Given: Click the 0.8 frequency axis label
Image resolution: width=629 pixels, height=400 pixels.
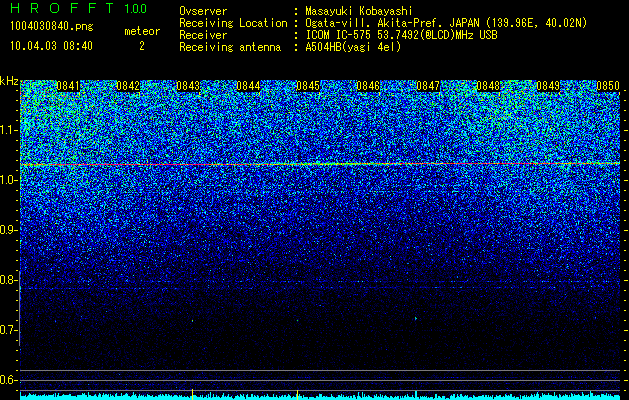Looking at the screenshot, I should click(9, 280).
